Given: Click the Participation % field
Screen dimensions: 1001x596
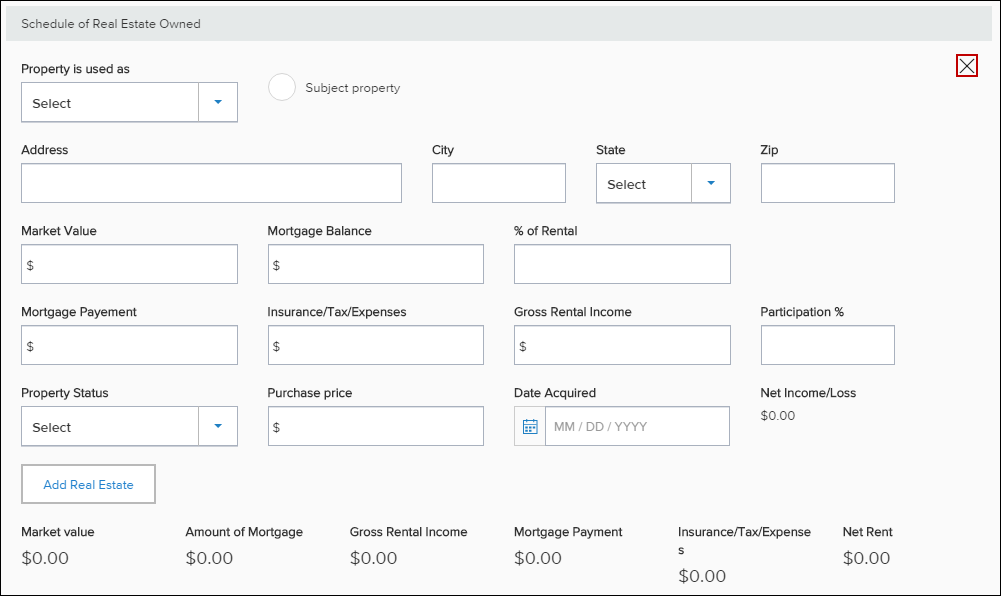Looking at the screenshot, I should click(827, 345).
